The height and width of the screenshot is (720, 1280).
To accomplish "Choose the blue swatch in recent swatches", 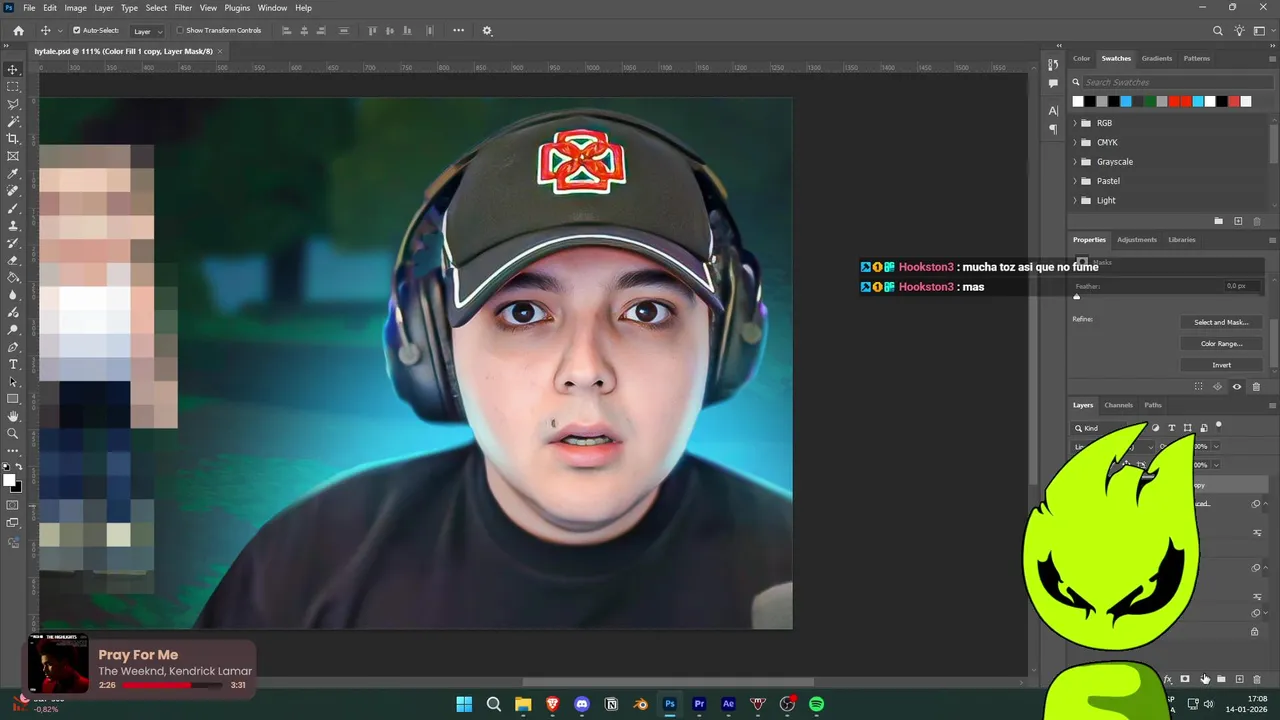I will tap(1126, 101).
